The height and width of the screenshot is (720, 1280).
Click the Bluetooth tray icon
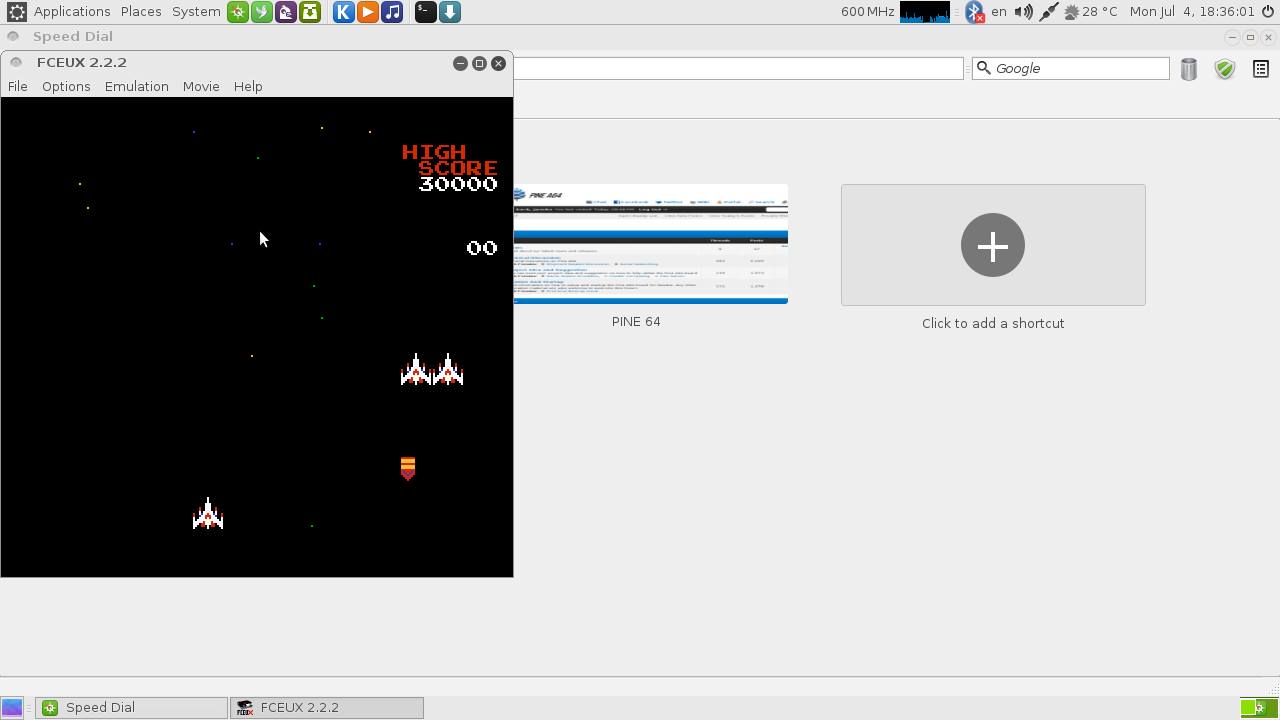[974, 12]
